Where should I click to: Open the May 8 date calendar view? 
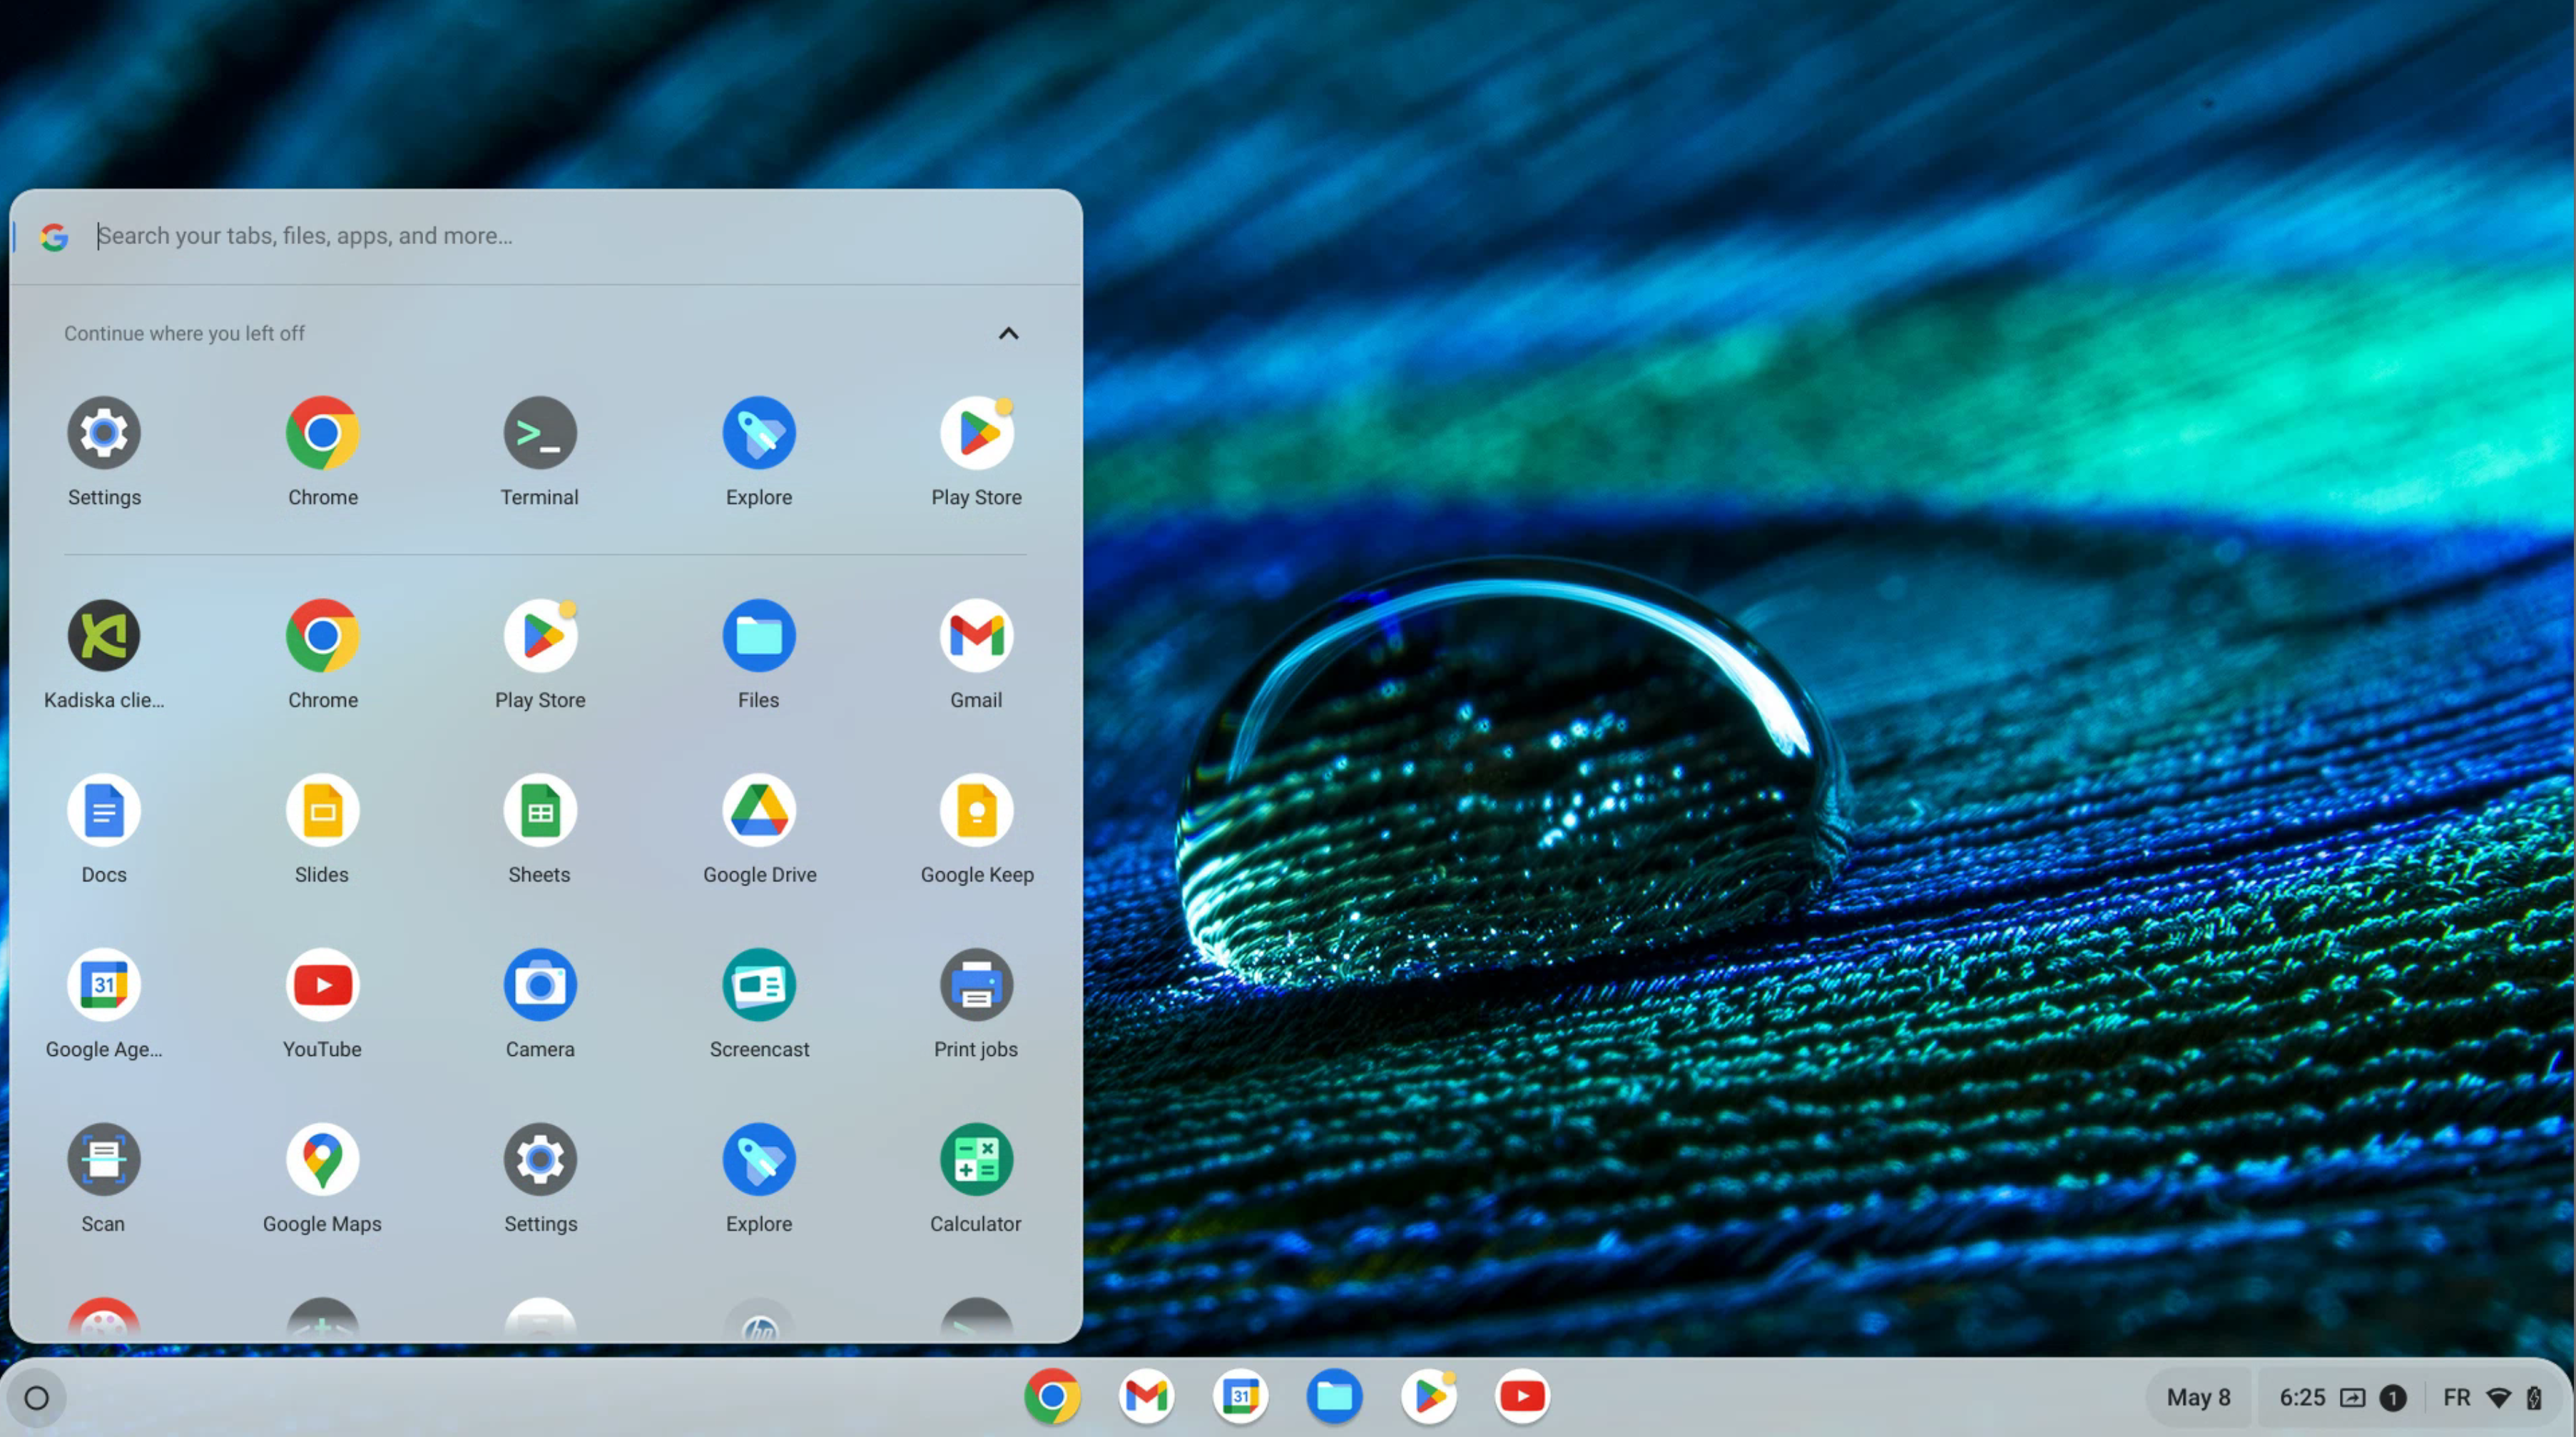[x=2198, y=1397]
